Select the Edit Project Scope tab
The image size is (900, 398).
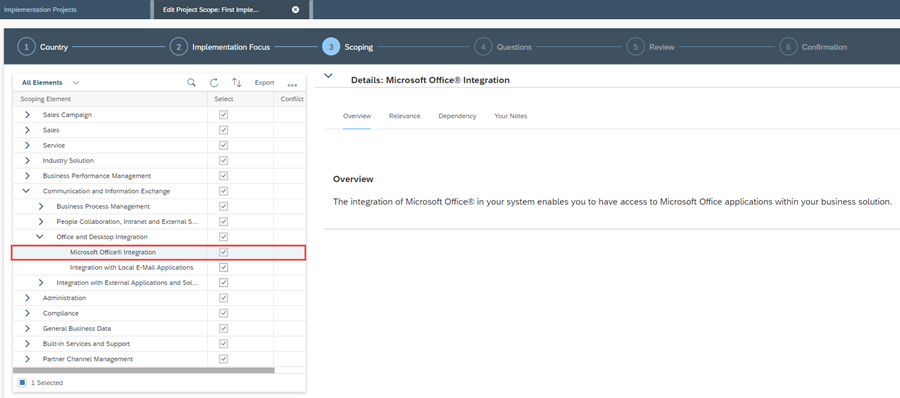click(230, 10)
